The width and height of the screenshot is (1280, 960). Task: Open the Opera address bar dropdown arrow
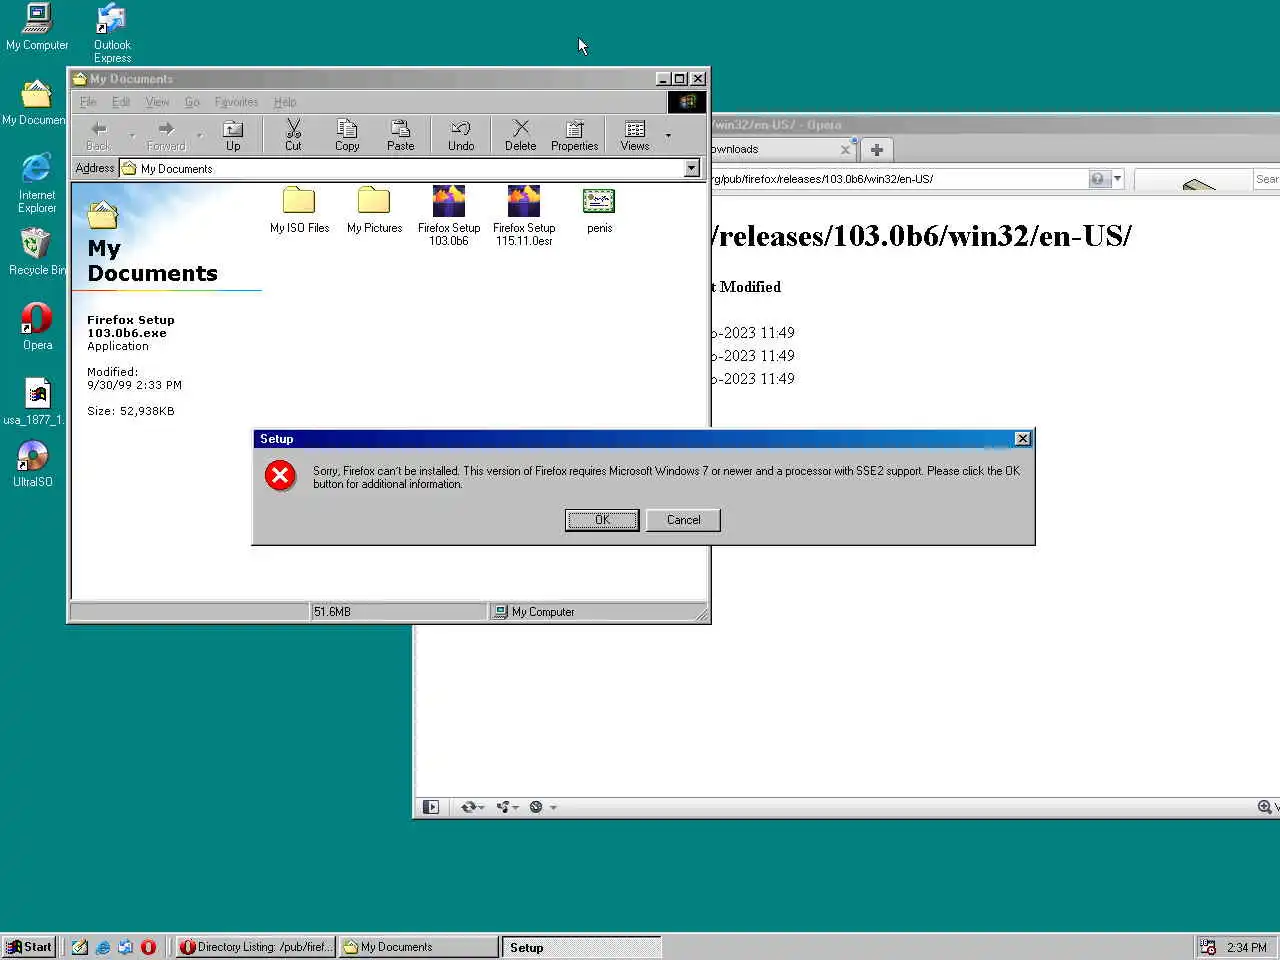point(1117,179)
